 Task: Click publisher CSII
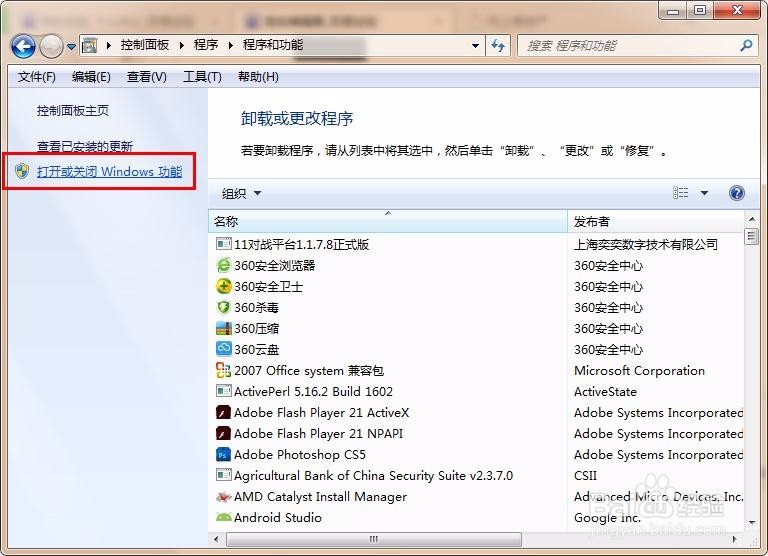coord(585,476)
